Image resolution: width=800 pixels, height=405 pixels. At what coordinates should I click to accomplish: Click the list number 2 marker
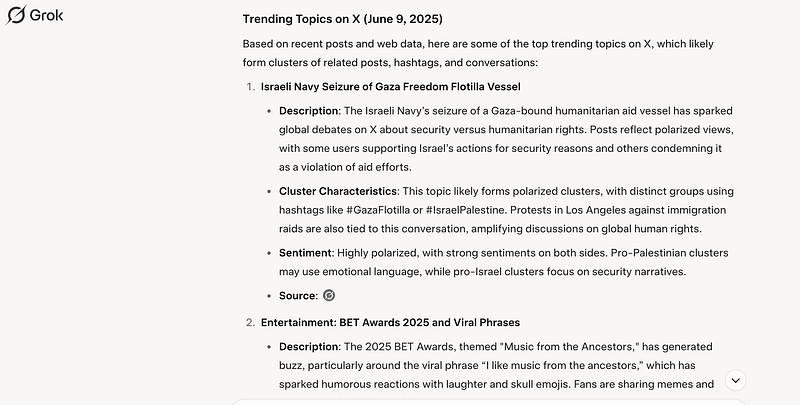250,322
